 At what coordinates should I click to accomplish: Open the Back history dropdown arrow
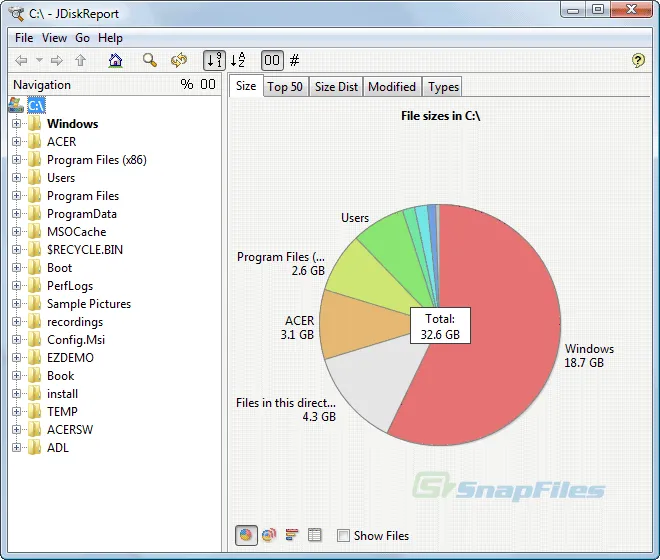pyautogui.click(x=39, y=60)
